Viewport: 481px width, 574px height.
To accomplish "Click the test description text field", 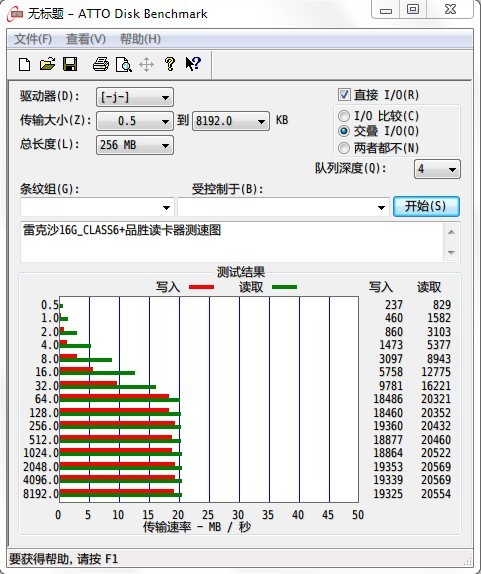I will [x=232, y=242].
